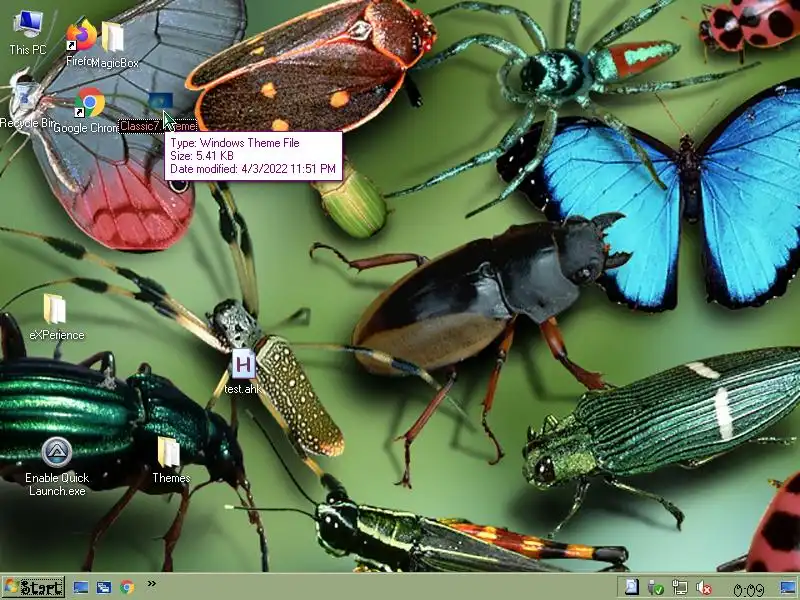Click the show desktop icon at taskbar's right end
Screen dimensions: 800x600
point(789,587)
